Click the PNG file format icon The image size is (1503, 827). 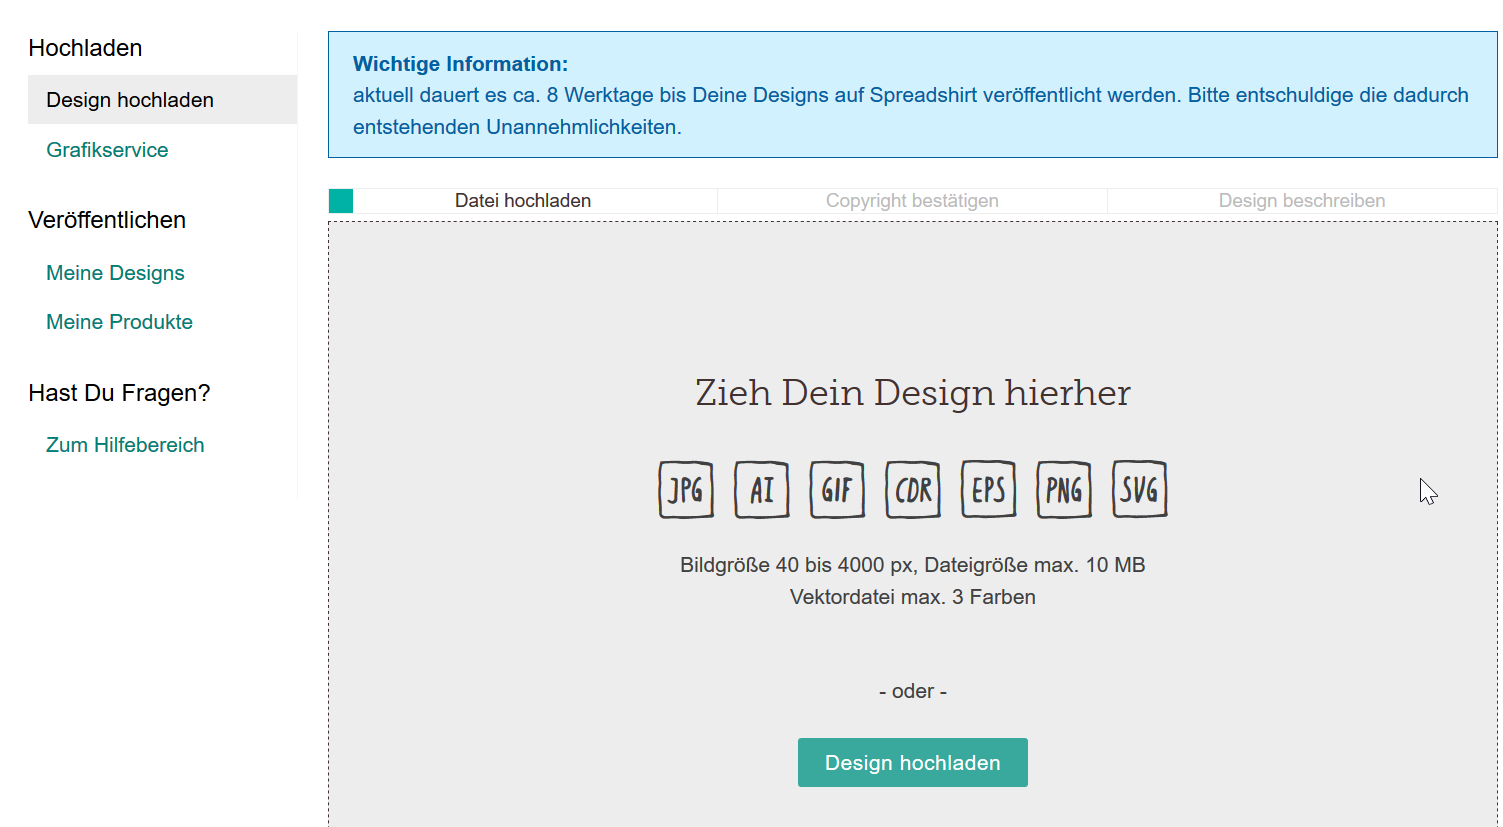1064,490
